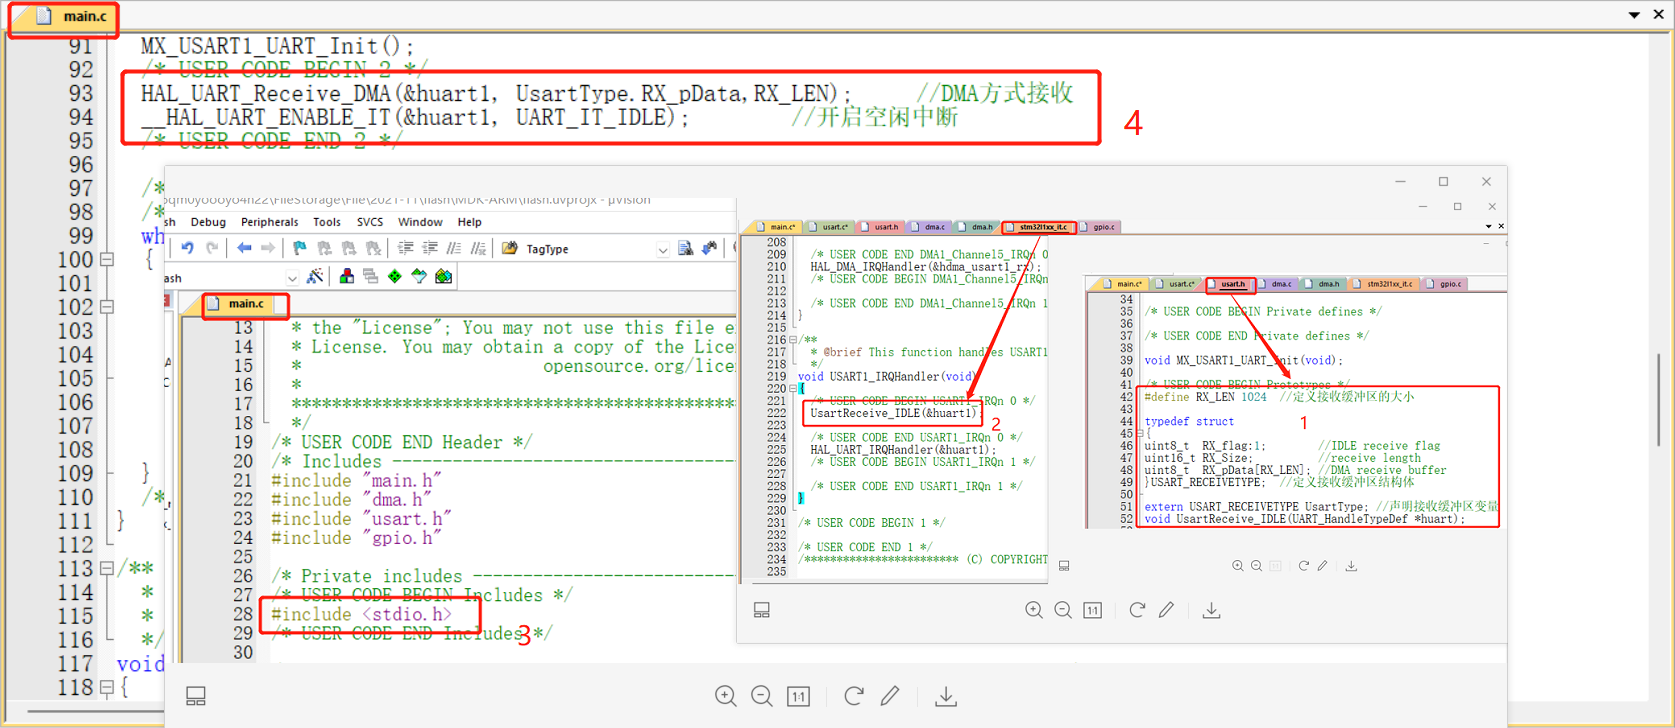1675x728 pixels.
Task: Edit the image in front viewer
Action: click(x=890, y=696)
